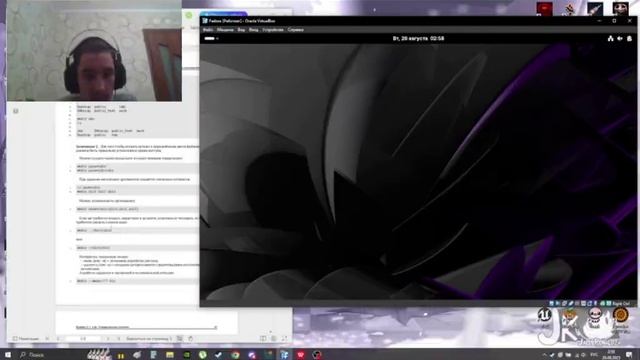The image size is (640, 360).
Task: Open the red desktop shortcut at top
Action: click(544, 9)
